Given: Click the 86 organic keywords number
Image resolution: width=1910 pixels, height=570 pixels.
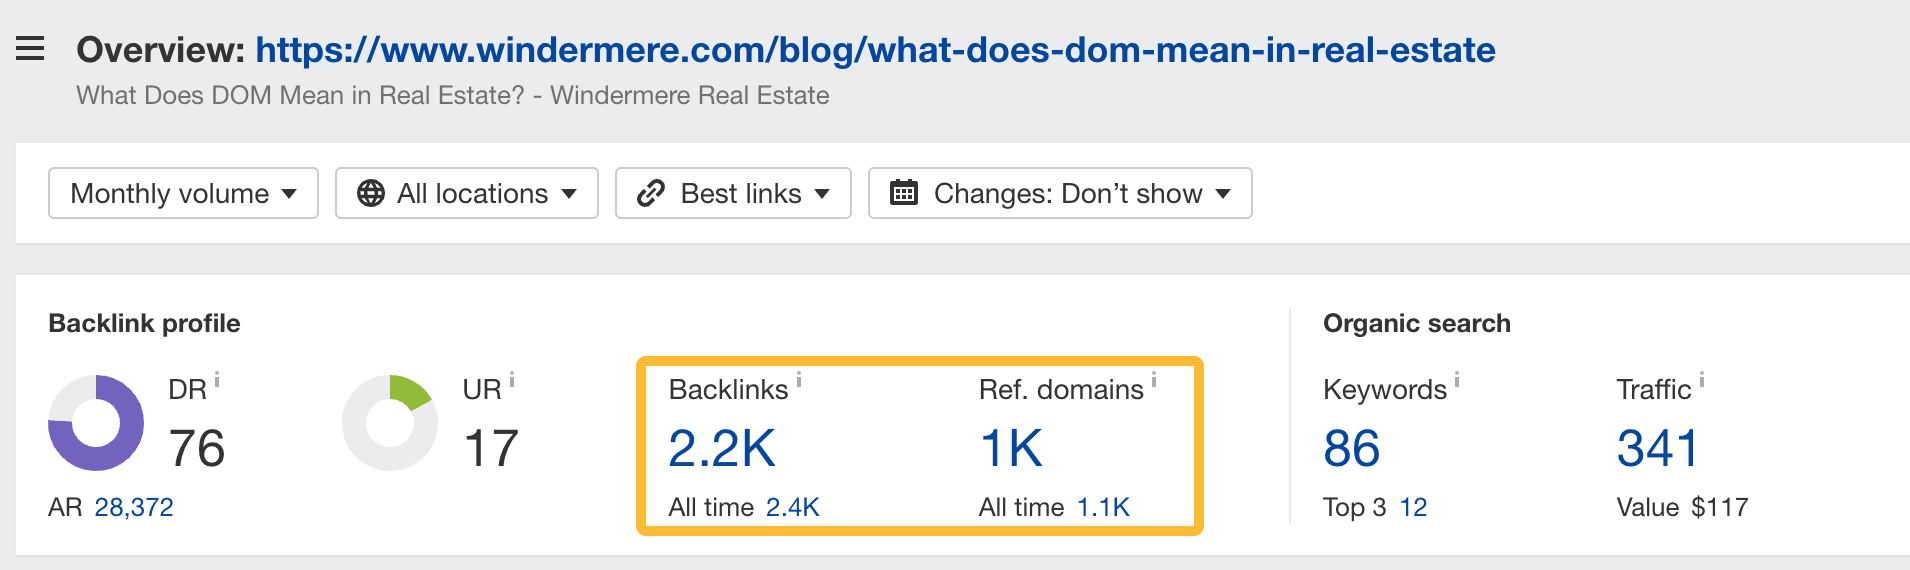Looking at the screenshot, I should coord(1351,448).
